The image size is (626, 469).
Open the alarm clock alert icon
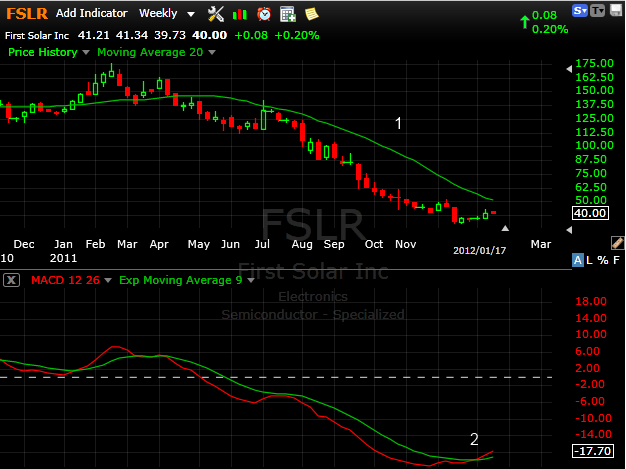pyautogui.click(x=264, y=14)
